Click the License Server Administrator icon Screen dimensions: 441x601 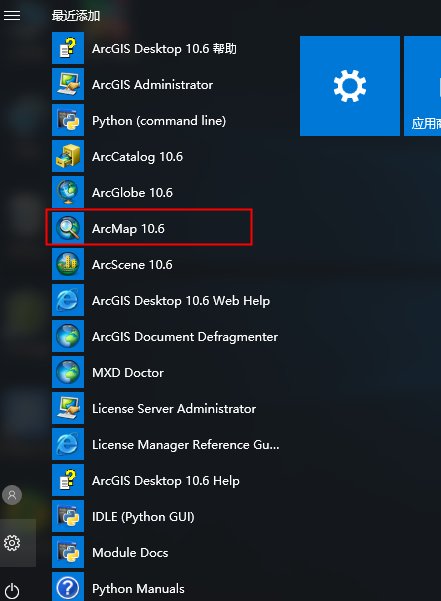tap(68, 408)
